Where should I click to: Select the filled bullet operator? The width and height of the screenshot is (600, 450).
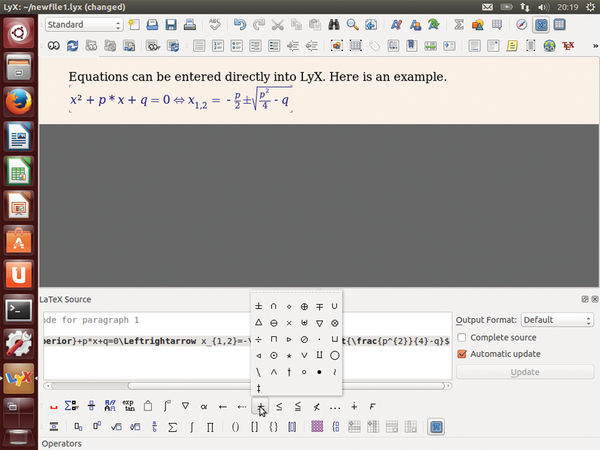[320, 372]
